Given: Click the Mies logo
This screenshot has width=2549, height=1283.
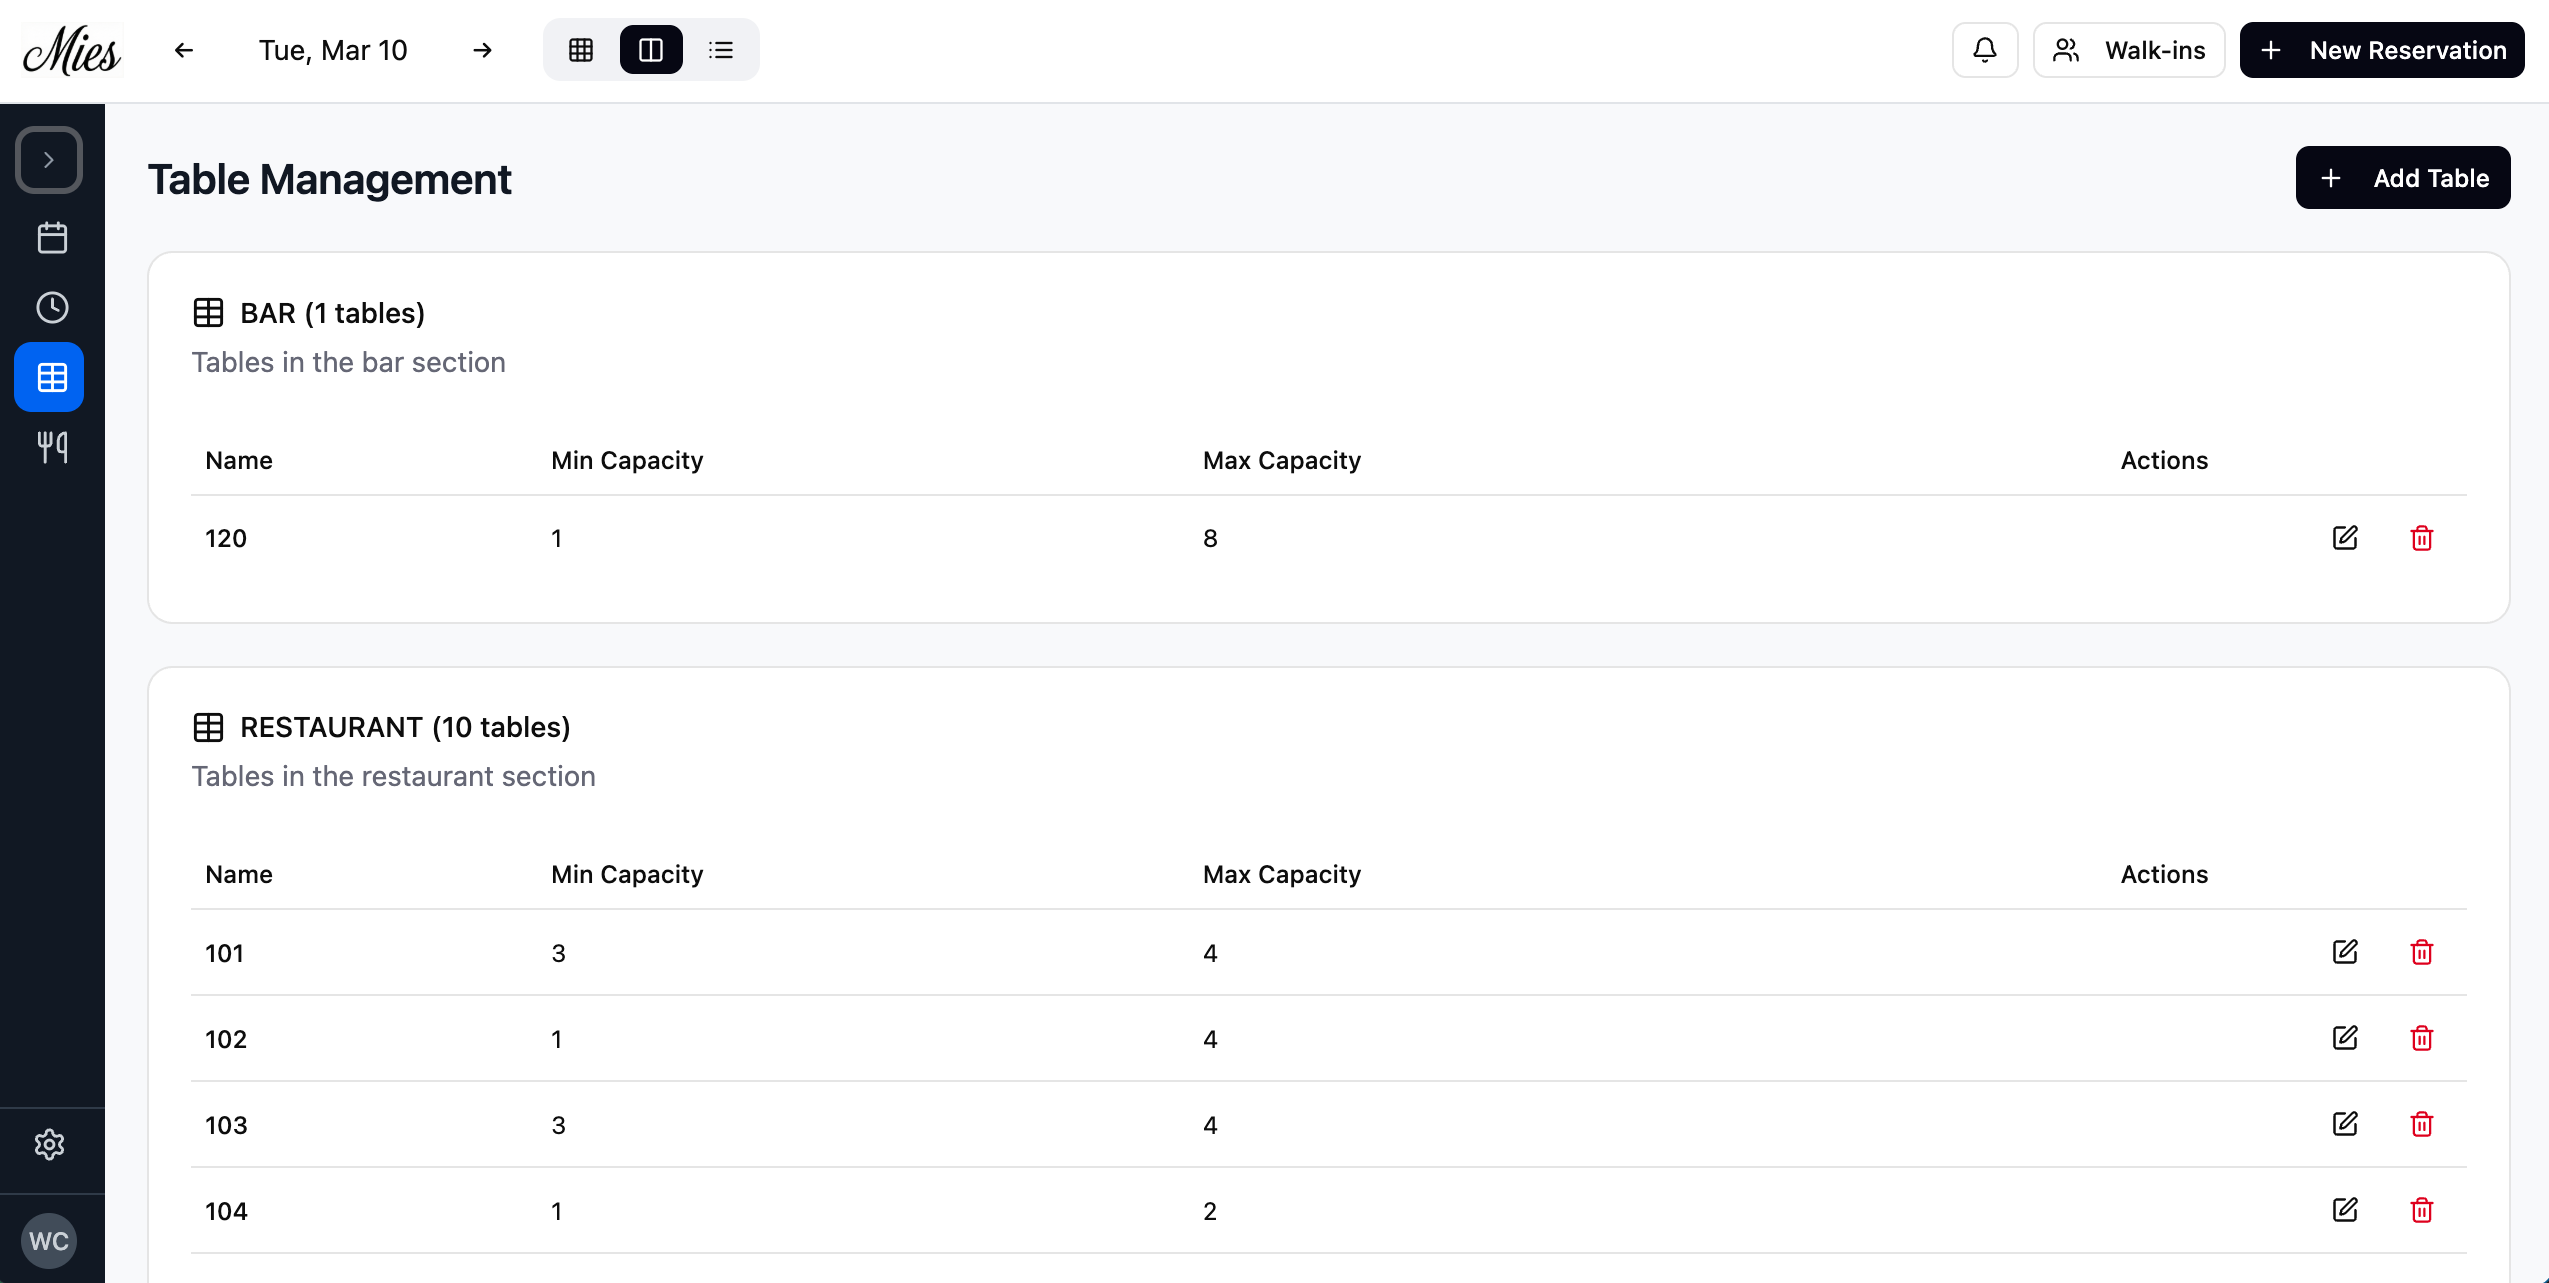Looking at the screenshot, I should [72, 50].
